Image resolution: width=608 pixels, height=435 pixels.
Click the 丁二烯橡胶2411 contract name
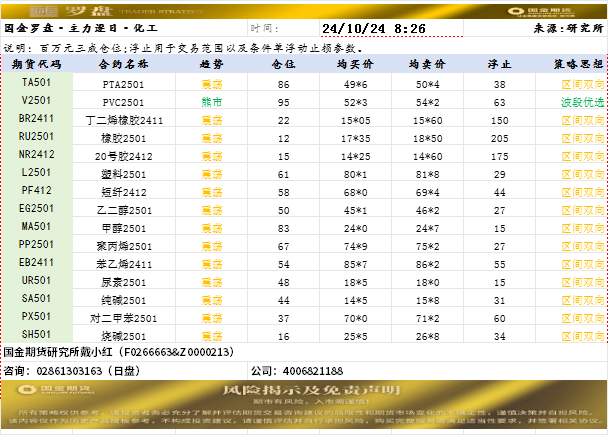[x=124, y=121]
